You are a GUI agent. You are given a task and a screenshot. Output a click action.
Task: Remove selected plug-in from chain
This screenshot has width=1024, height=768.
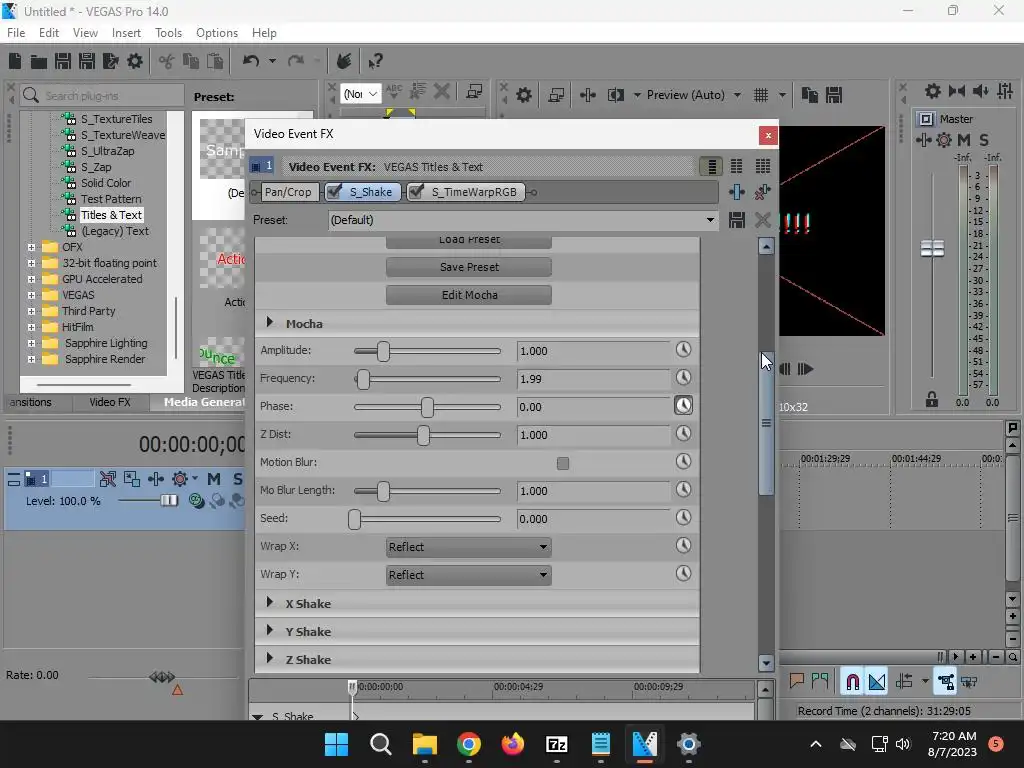pyautogui.click(x=762, y=192)
